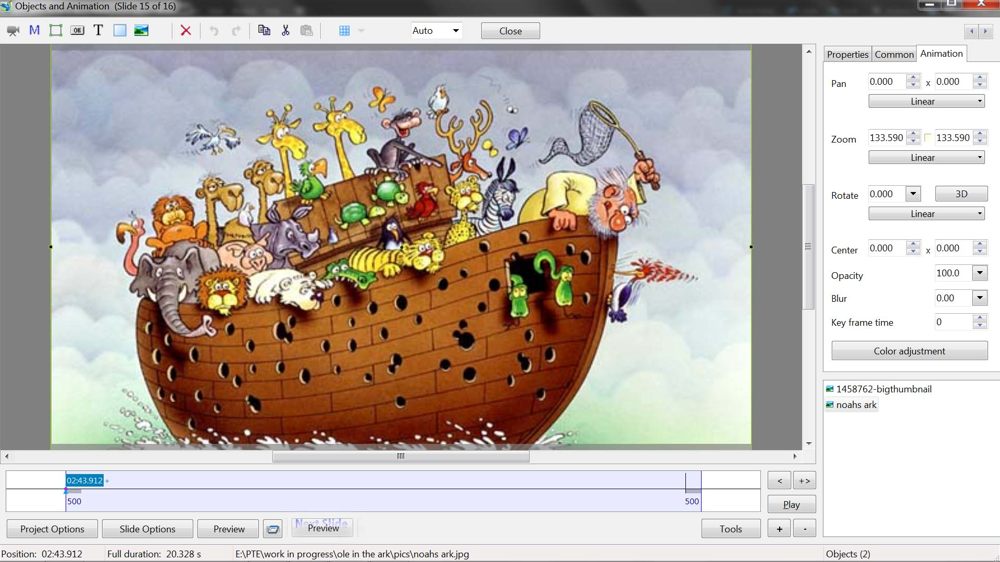Screen dimensions: 1000x562
Task: Adjust the Pan X stepper arrows
Action: [x=913, y=82]
